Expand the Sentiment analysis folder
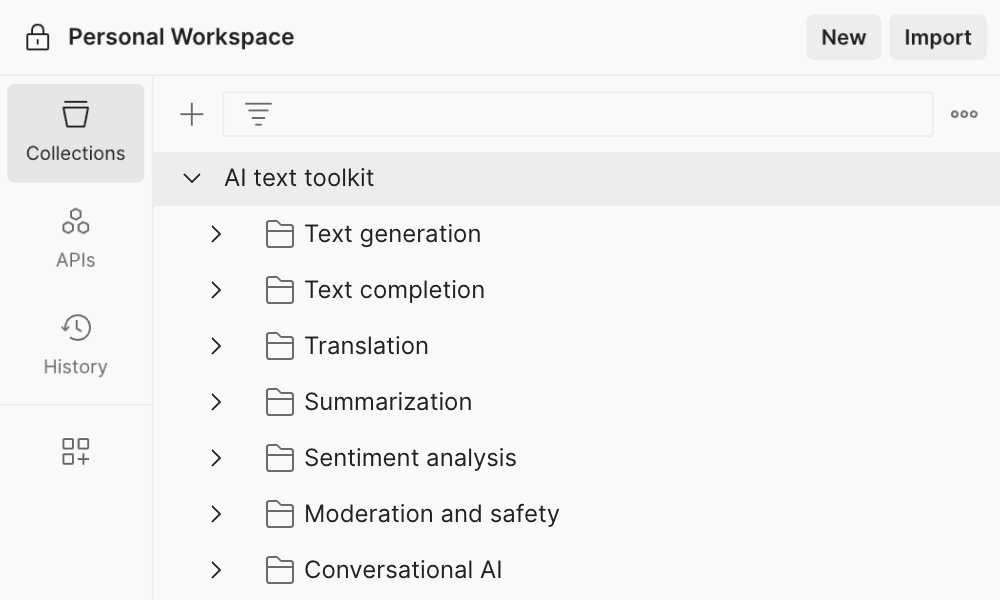The image size is (1000, 600). click(x=216, y=458)
